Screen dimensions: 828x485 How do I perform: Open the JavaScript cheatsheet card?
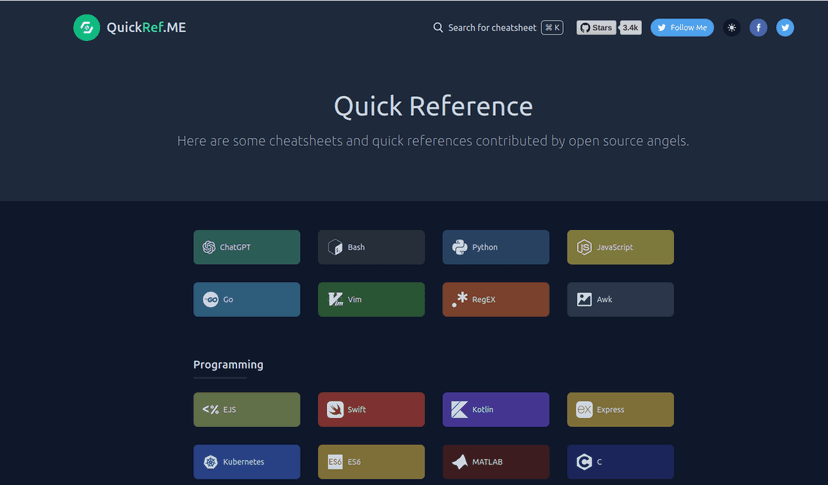[x=620, y=247]
